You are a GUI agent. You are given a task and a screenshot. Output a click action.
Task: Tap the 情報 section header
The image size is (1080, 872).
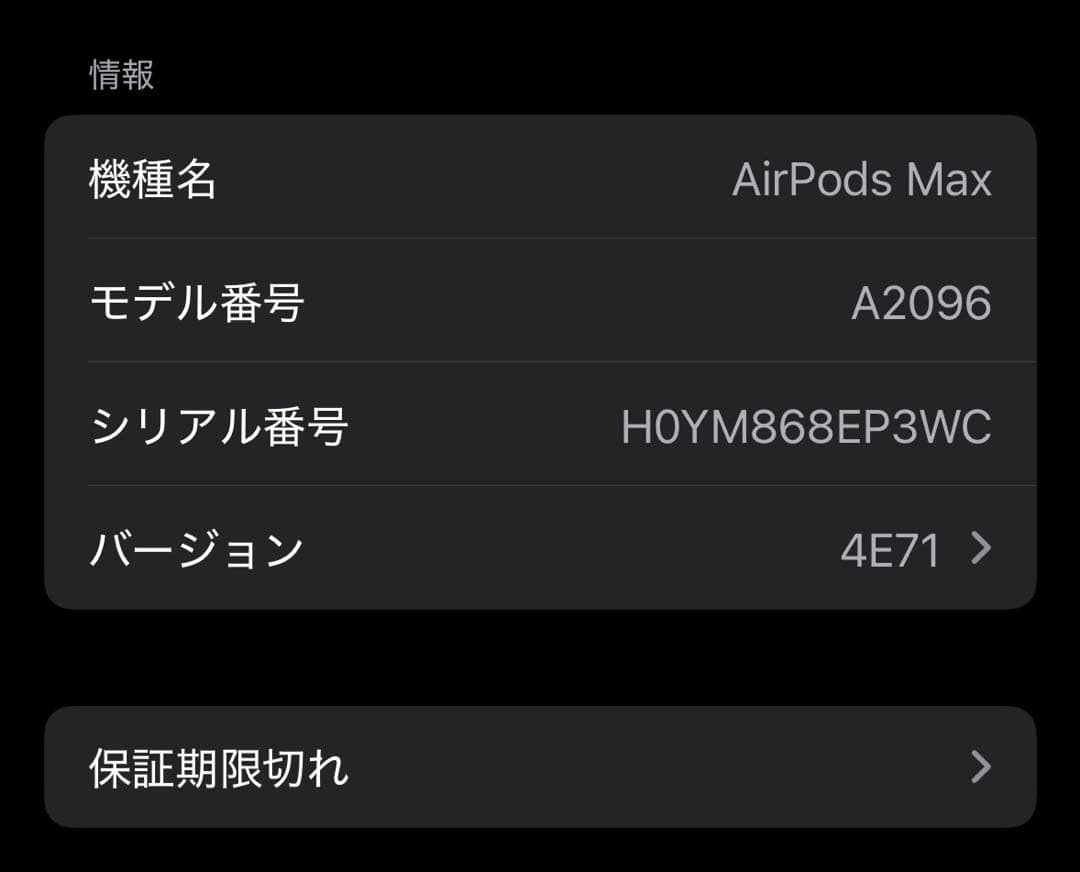pyautogui.click(x=122, y=74)
